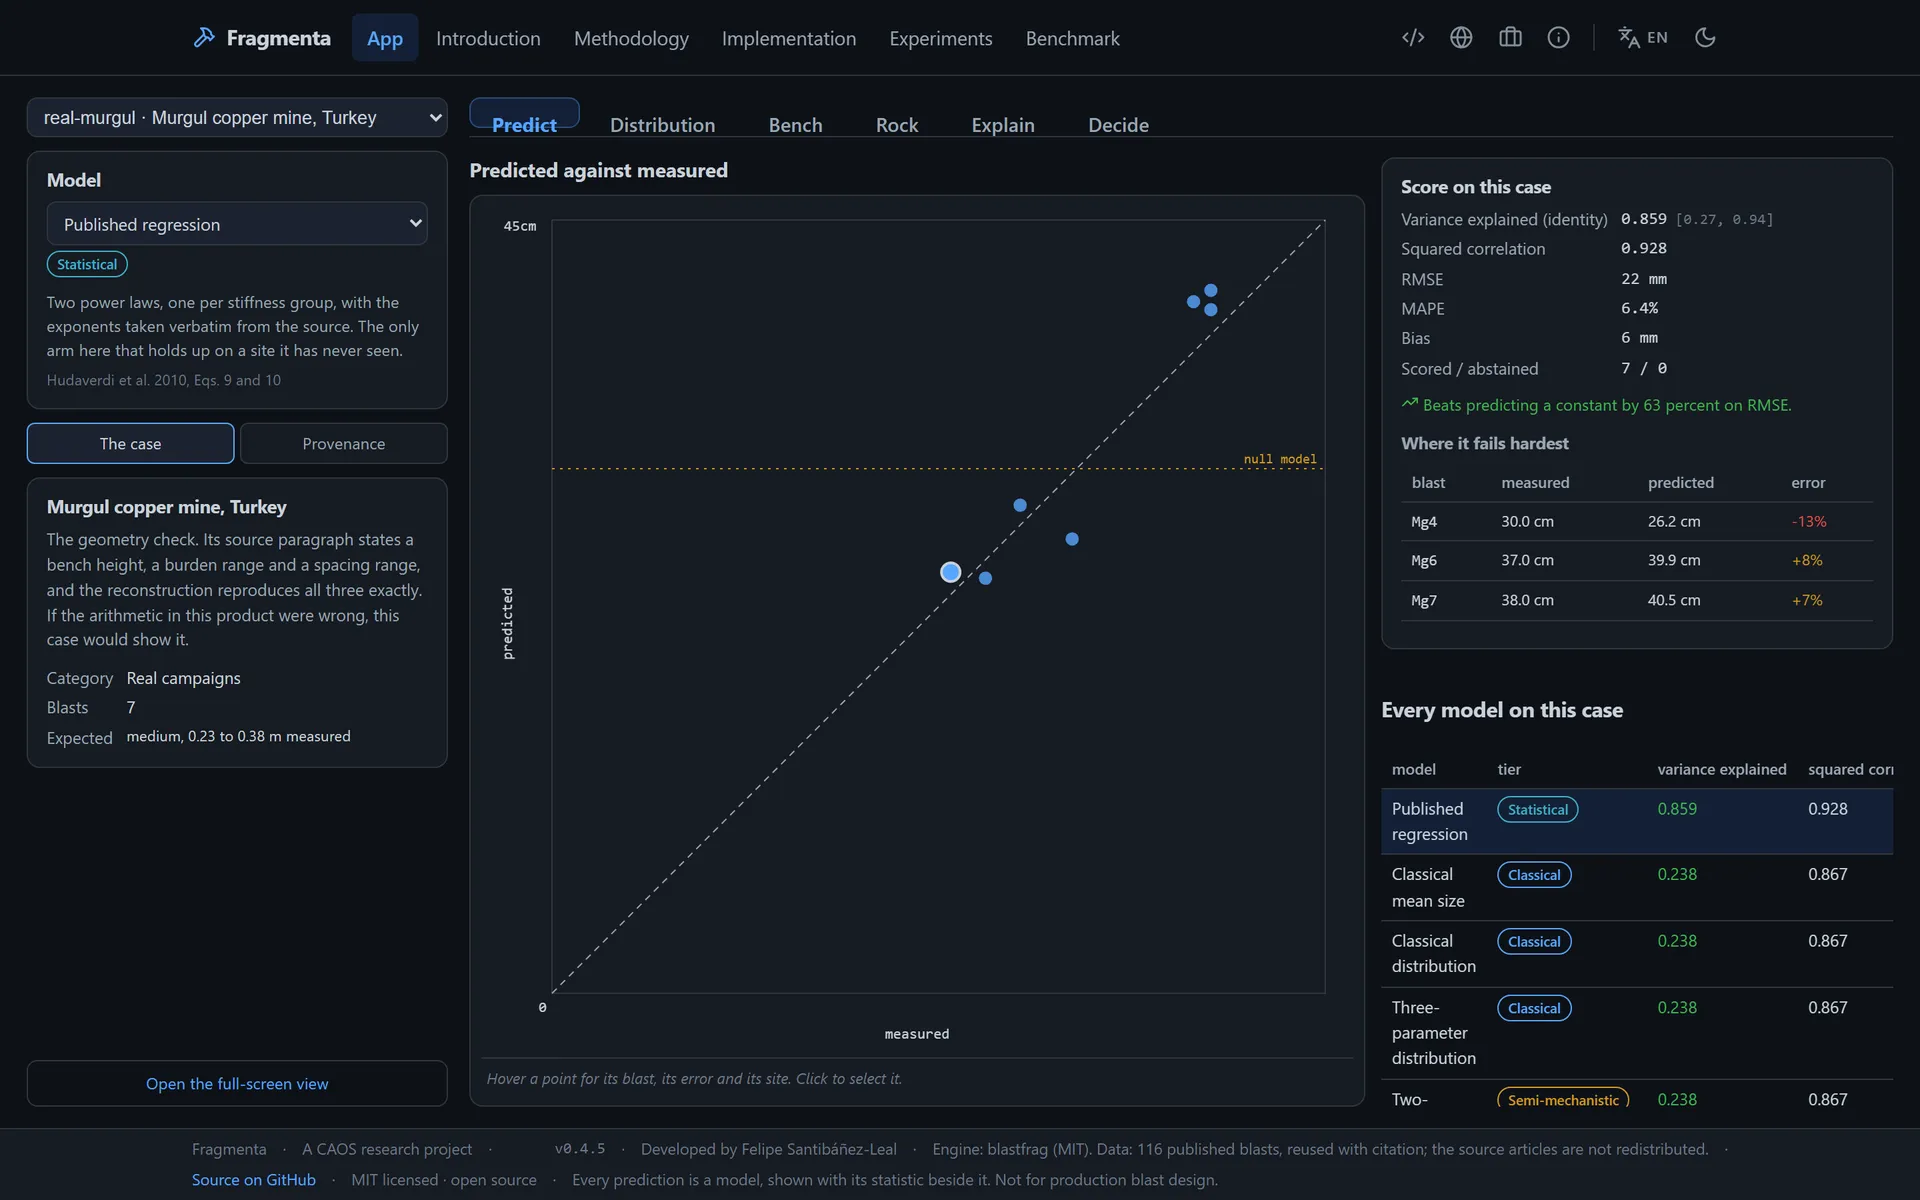Expand the Published regression model dropdown

(237, 224)
